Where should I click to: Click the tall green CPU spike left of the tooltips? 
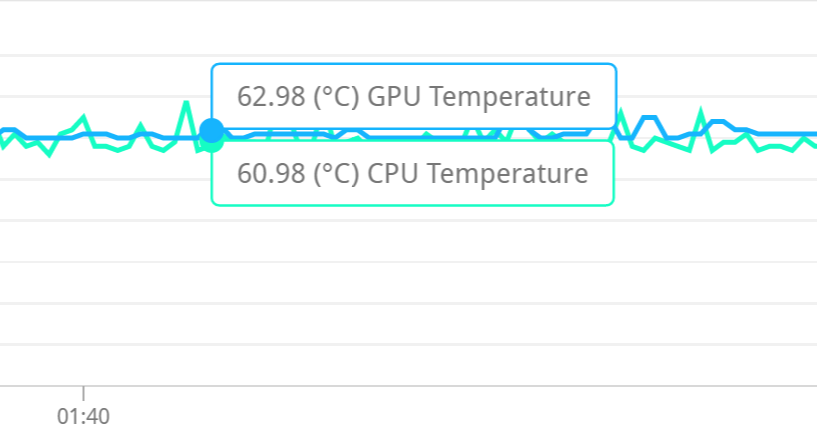pos(185,102)
